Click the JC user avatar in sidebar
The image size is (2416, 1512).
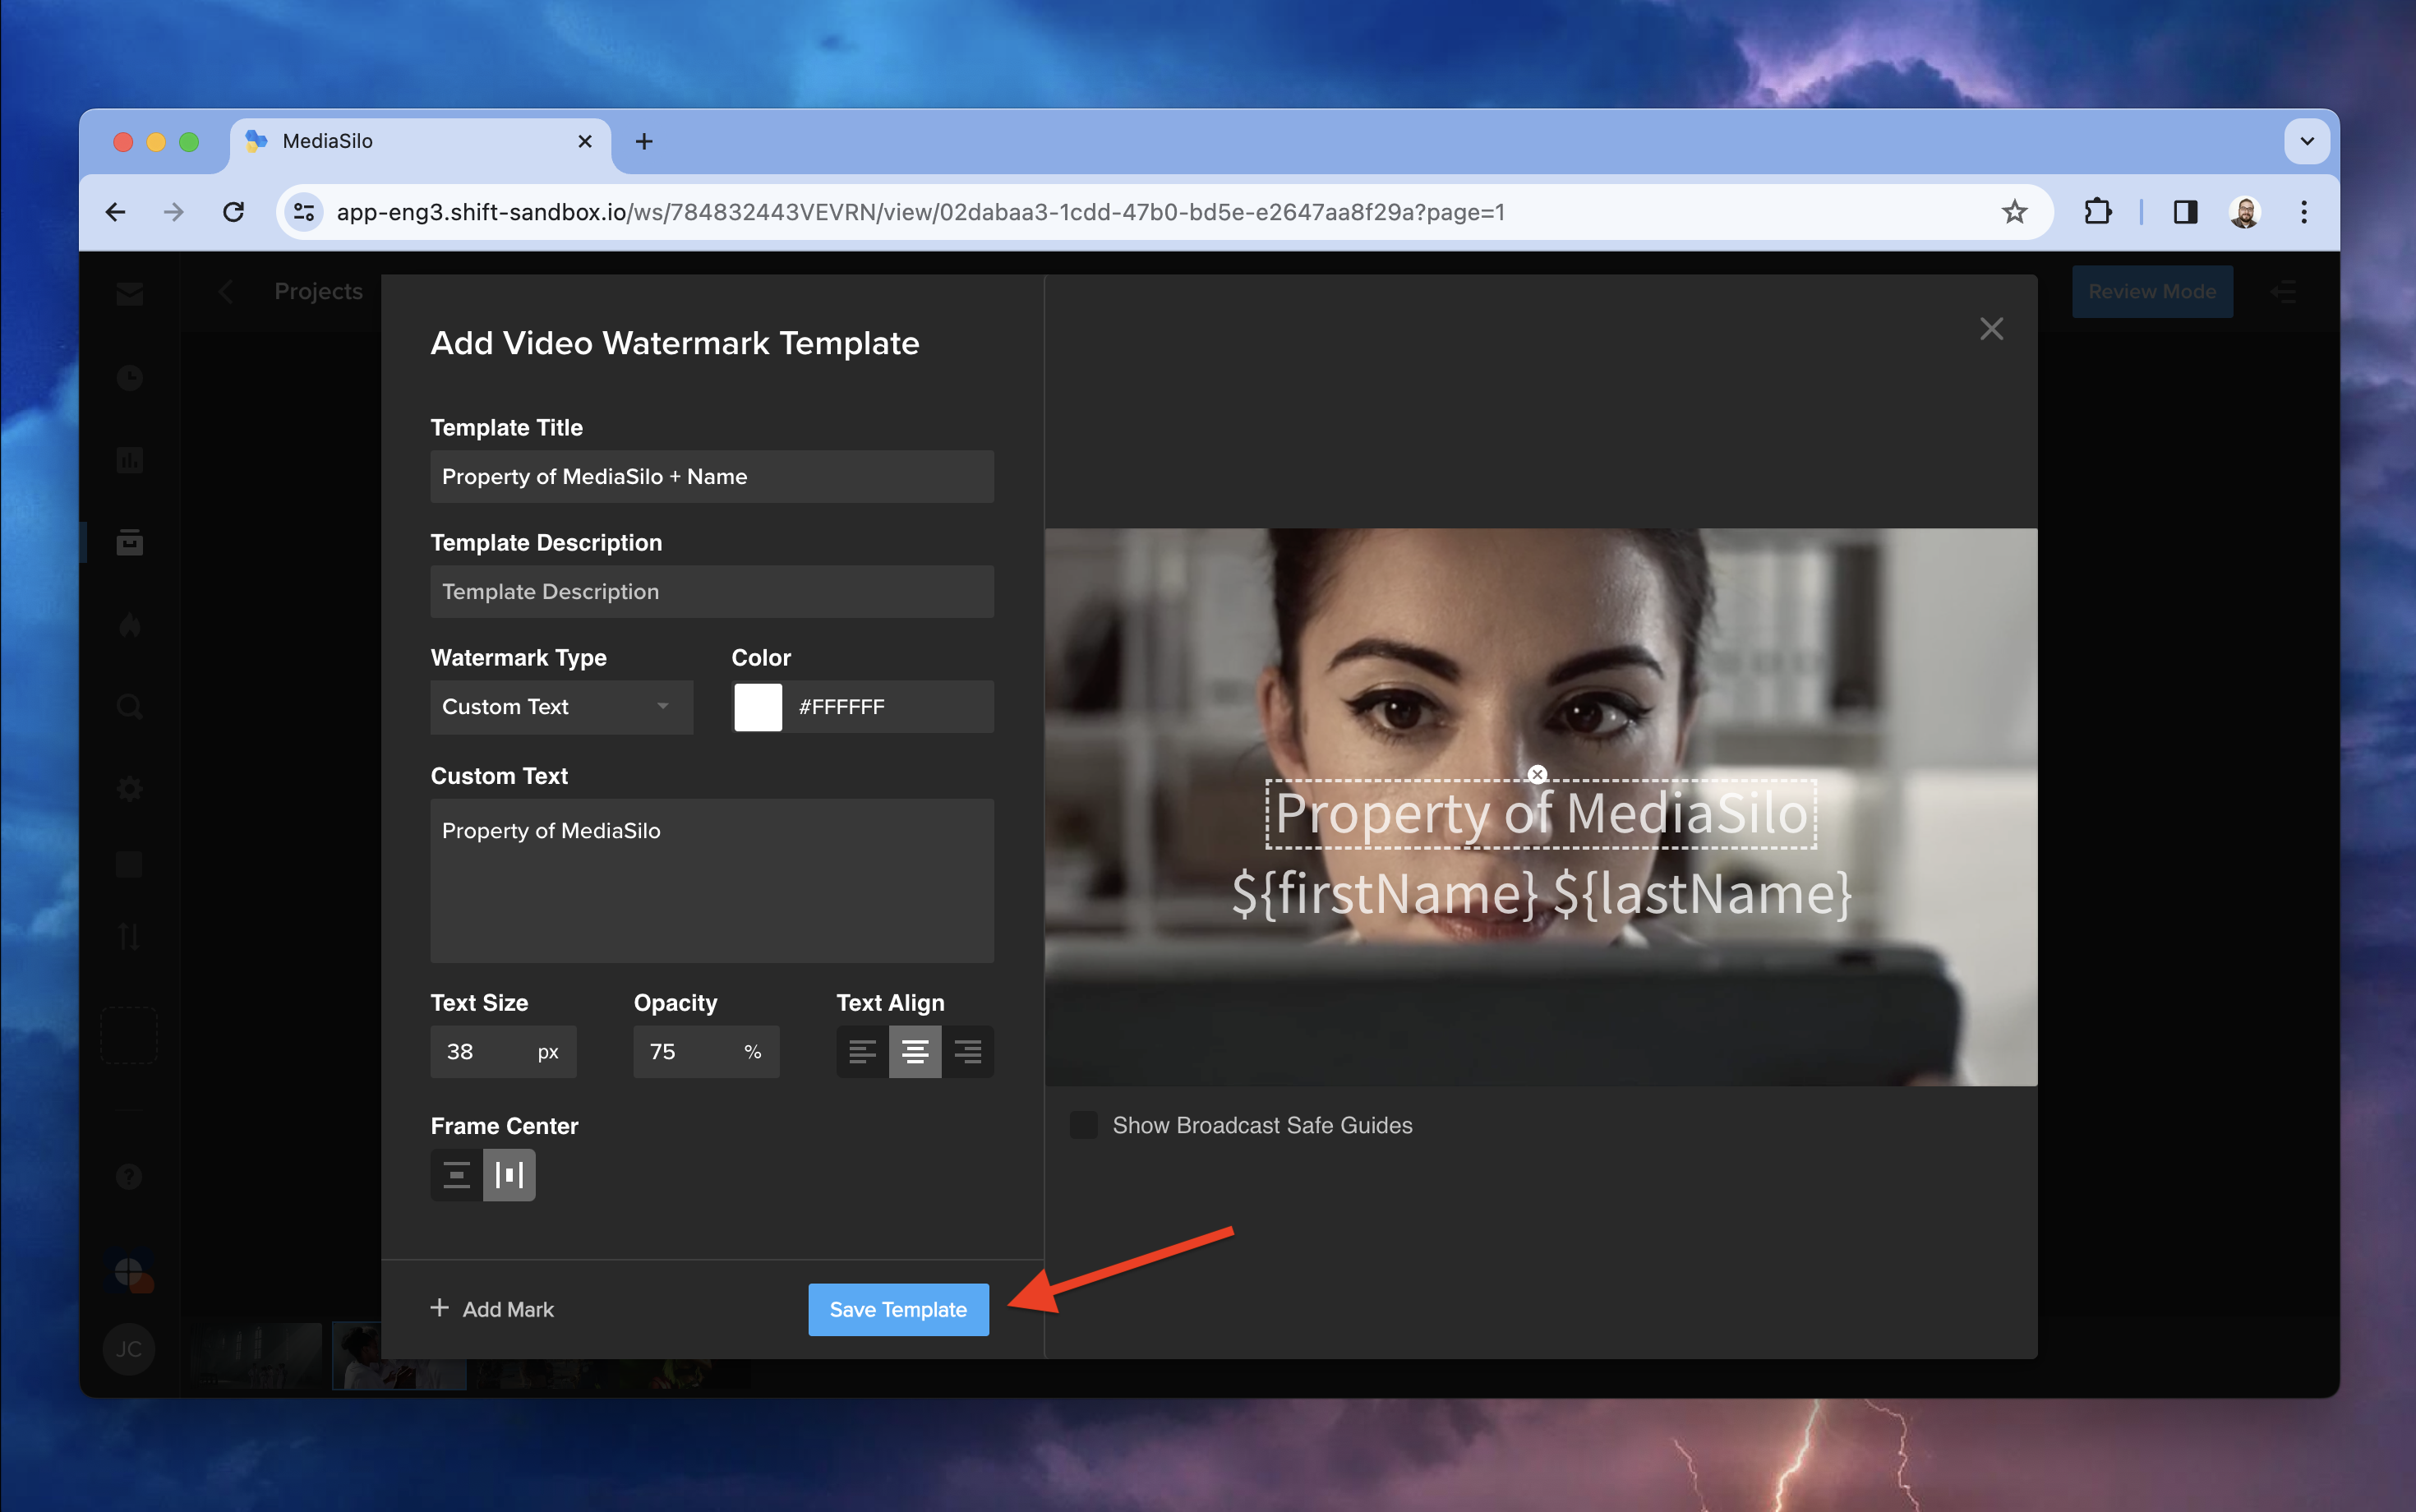(130, 1349)
